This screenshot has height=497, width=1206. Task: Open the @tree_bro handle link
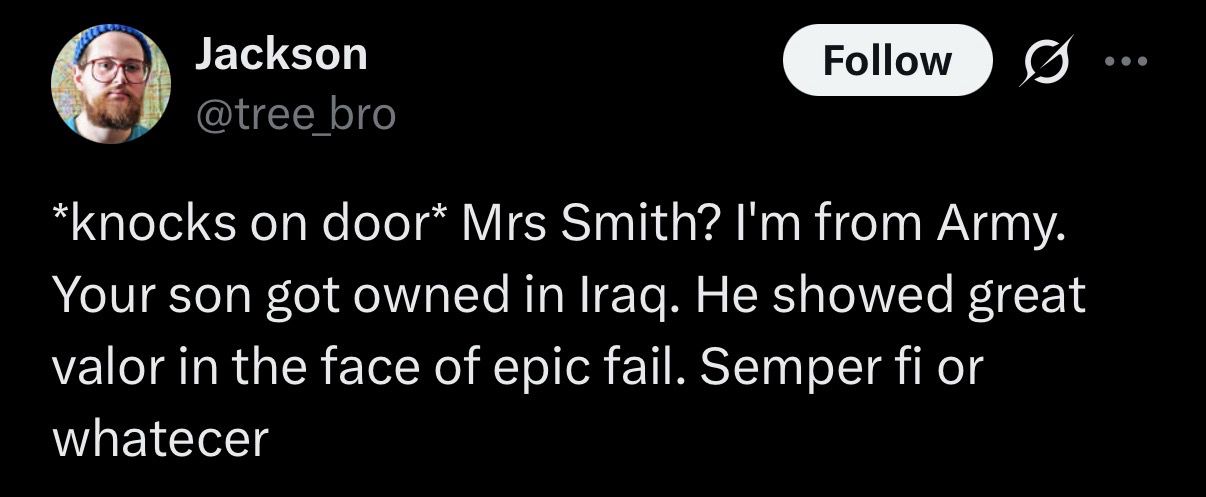click(x=295, y=115)
